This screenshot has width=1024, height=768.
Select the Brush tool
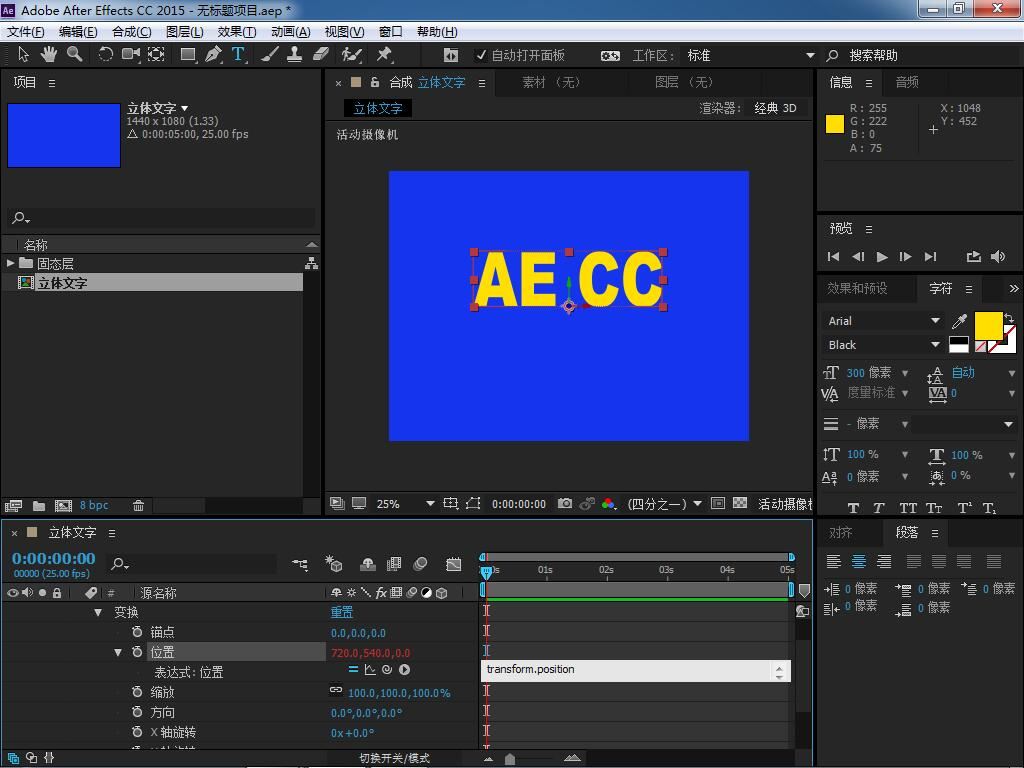(x=270, y=55)
